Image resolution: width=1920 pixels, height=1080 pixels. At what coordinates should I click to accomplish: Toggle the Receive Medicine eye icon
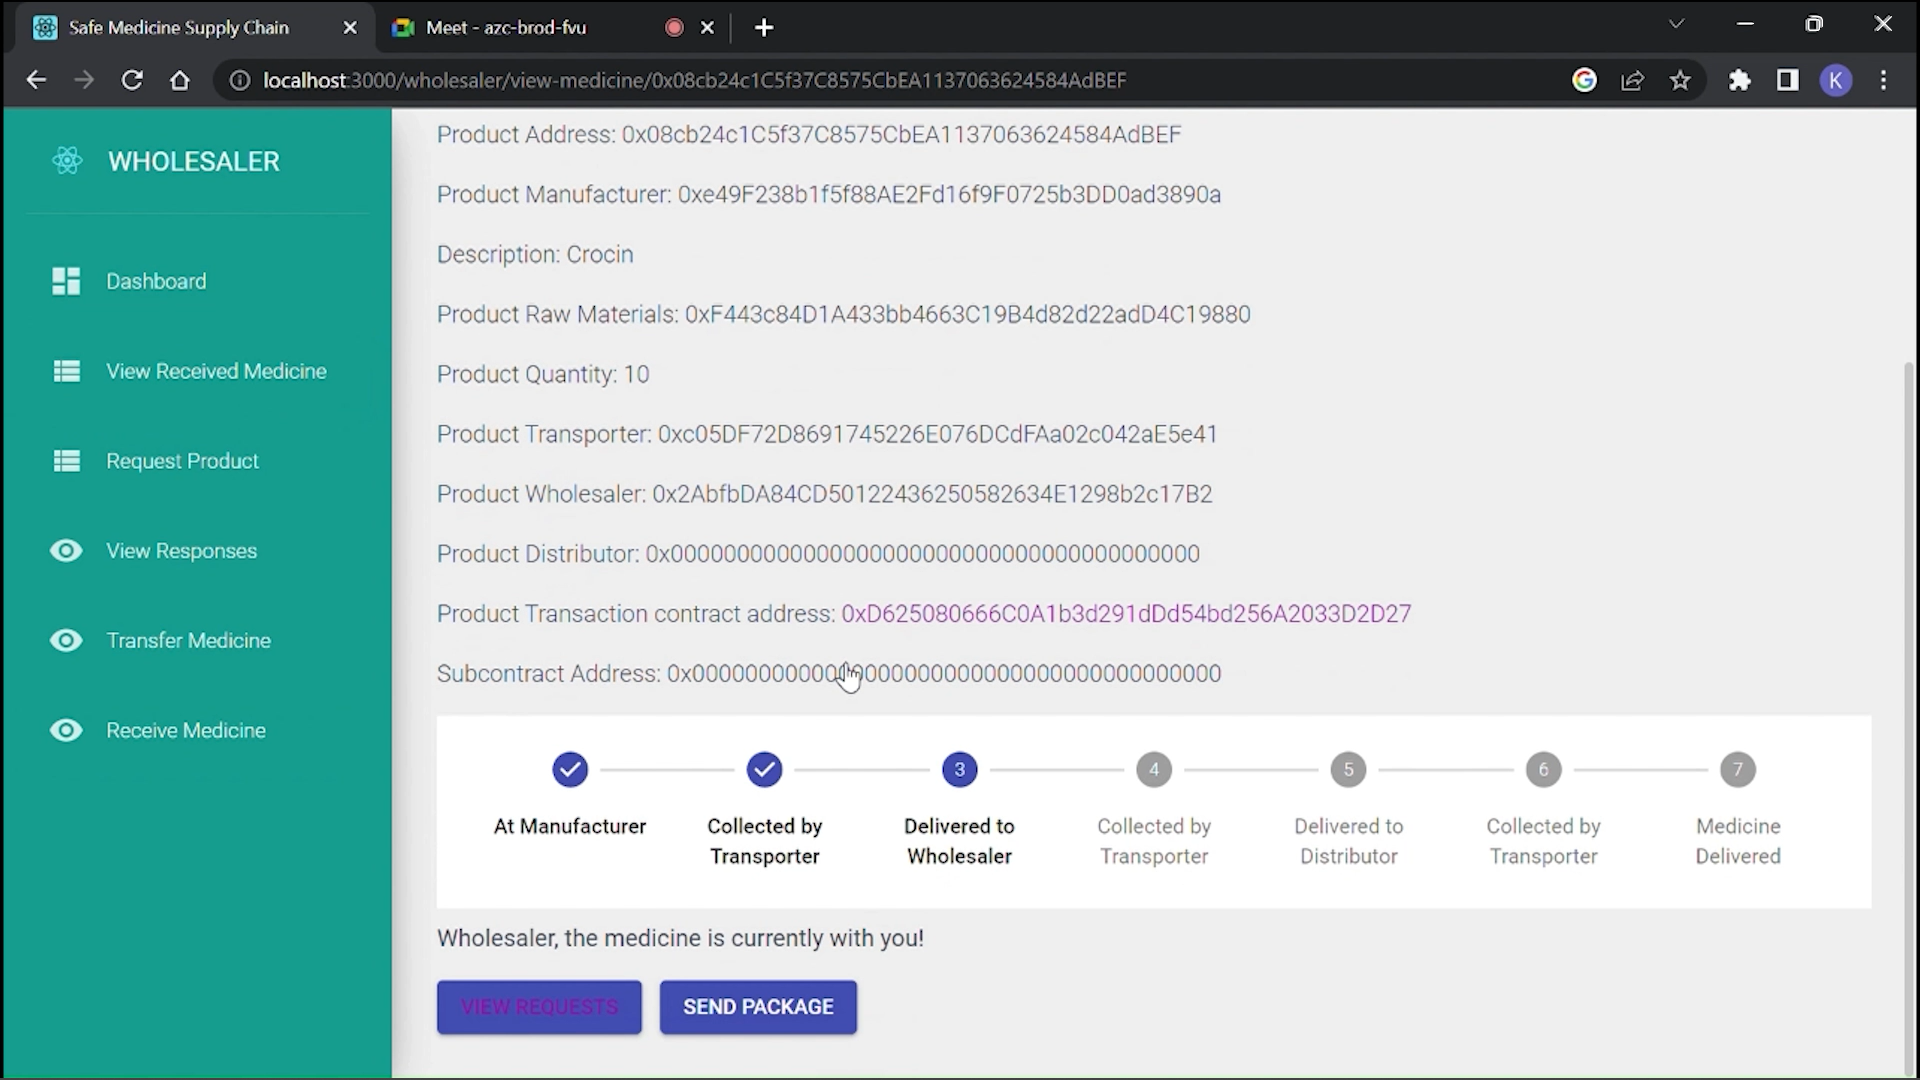[x=65, y=730]
